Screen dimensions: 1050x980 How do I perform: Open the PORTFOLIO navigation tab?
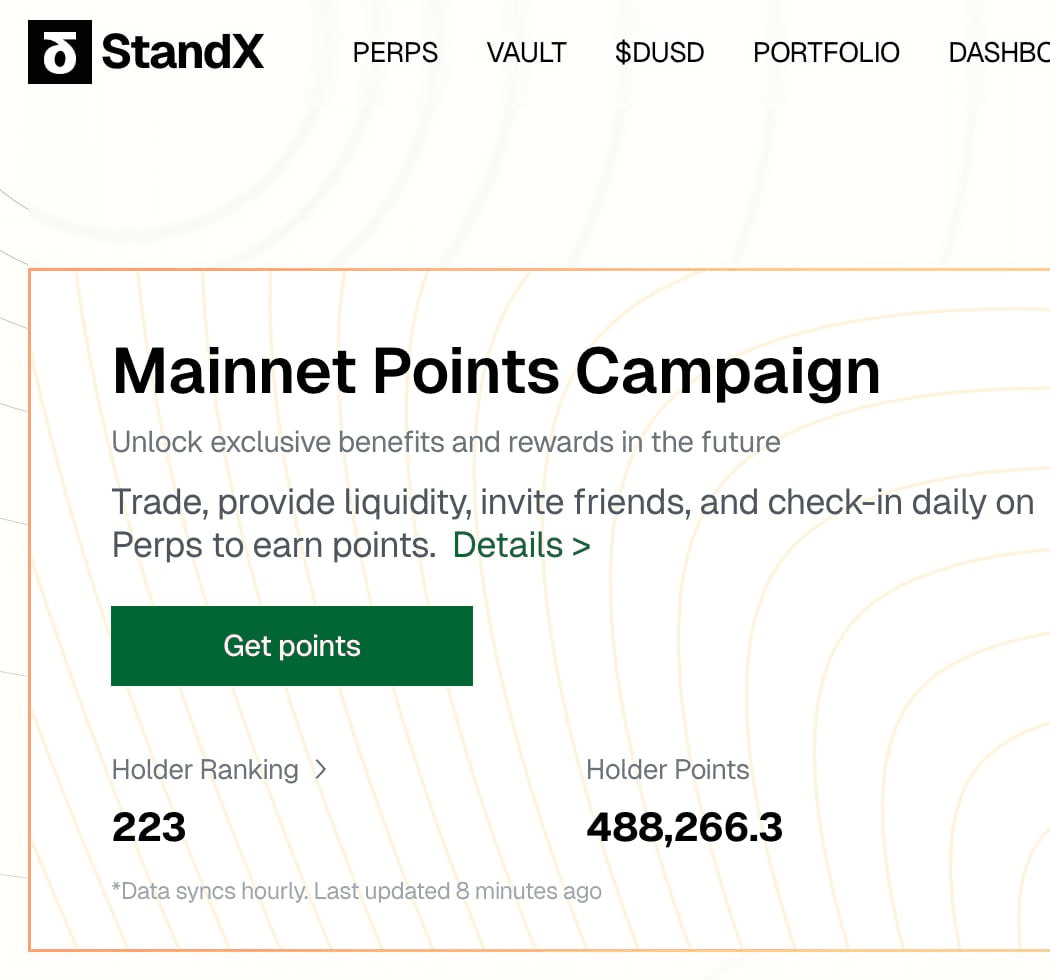[826, 53]
